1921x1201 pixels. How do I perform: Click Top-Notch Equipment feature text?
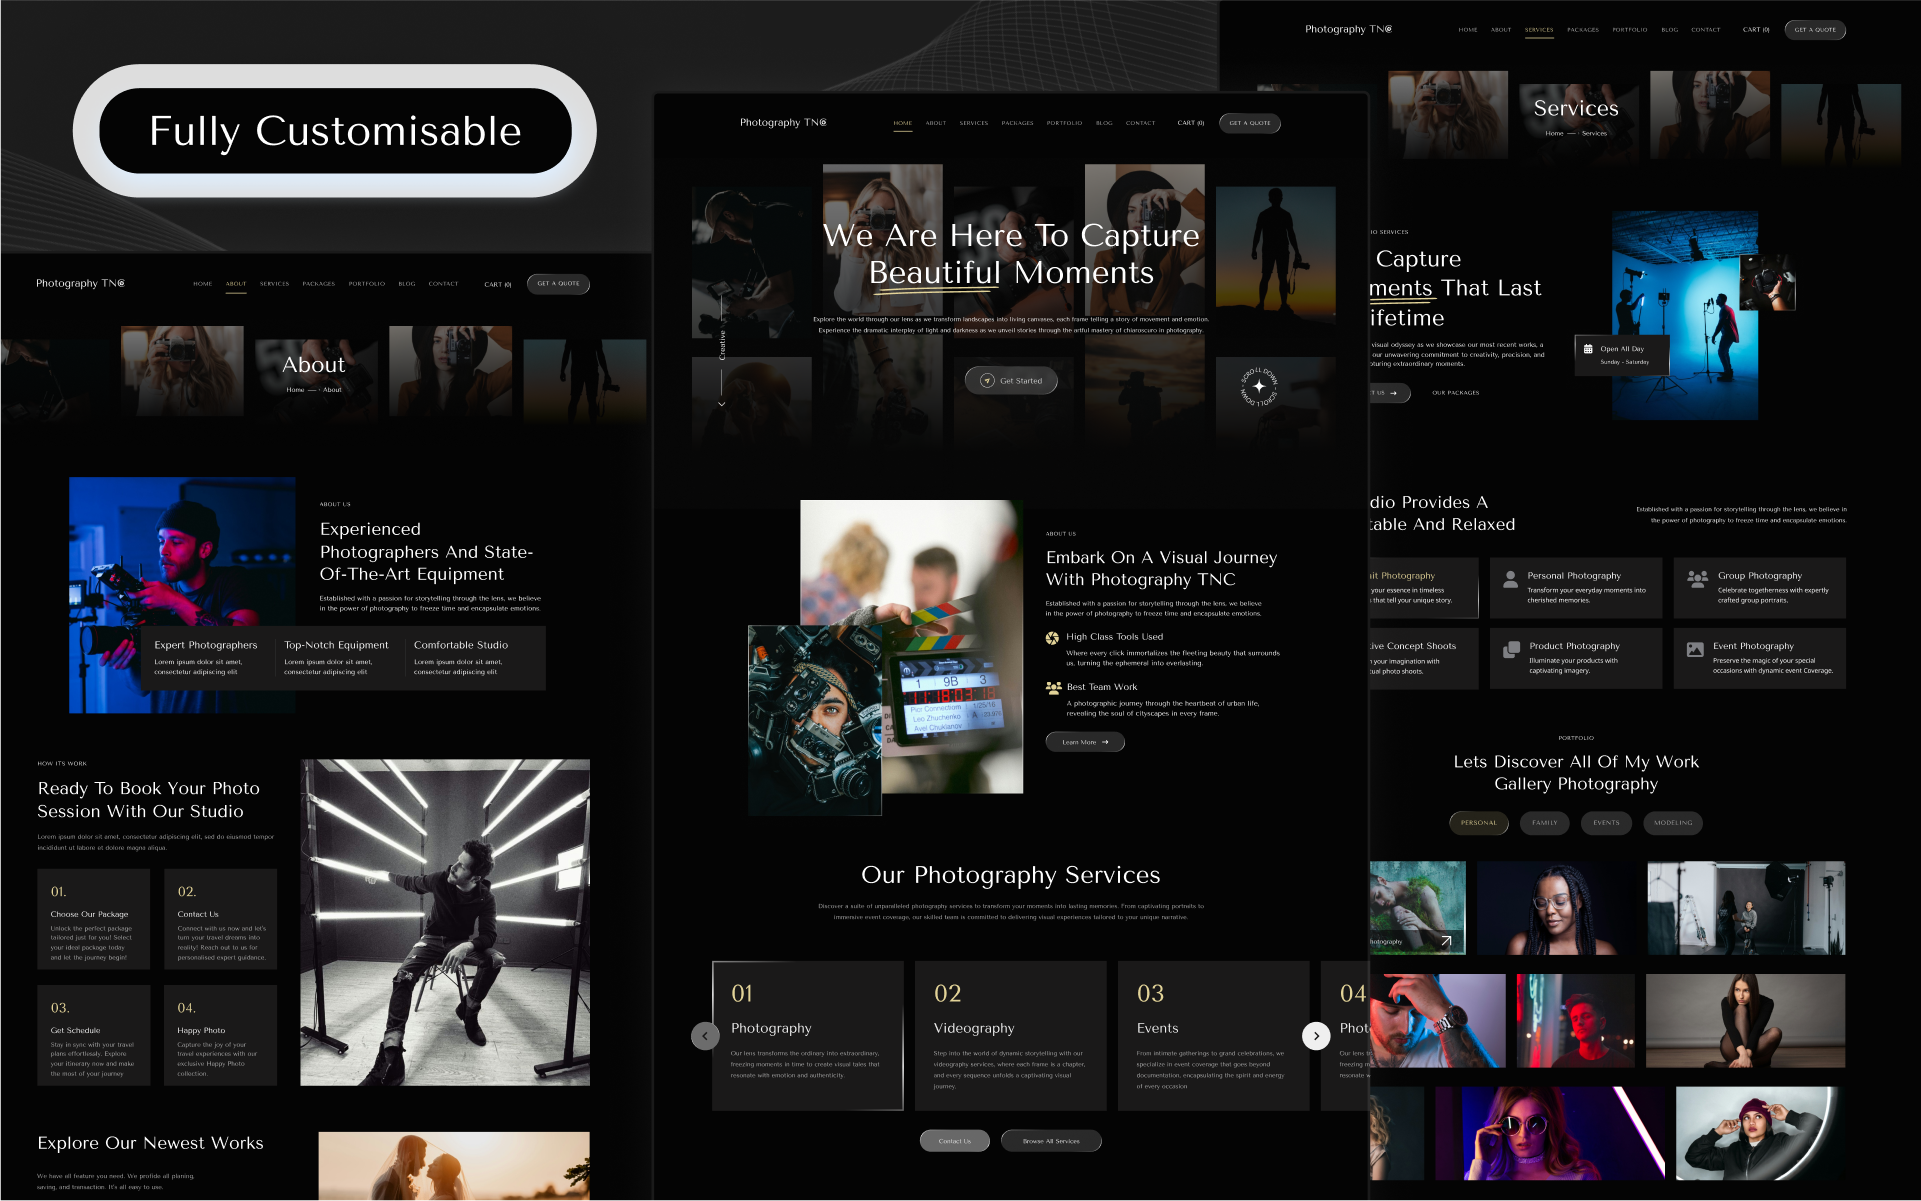(x=336, y=646)
